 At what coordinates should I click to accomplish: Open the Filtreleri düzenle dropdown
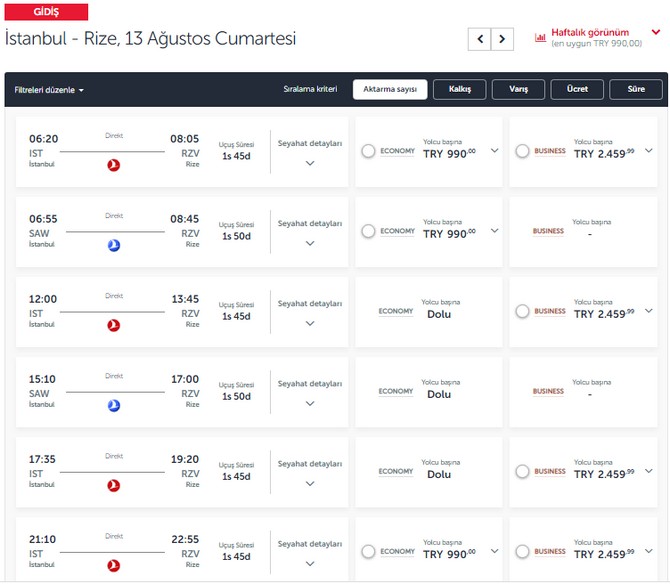(49, 90)
